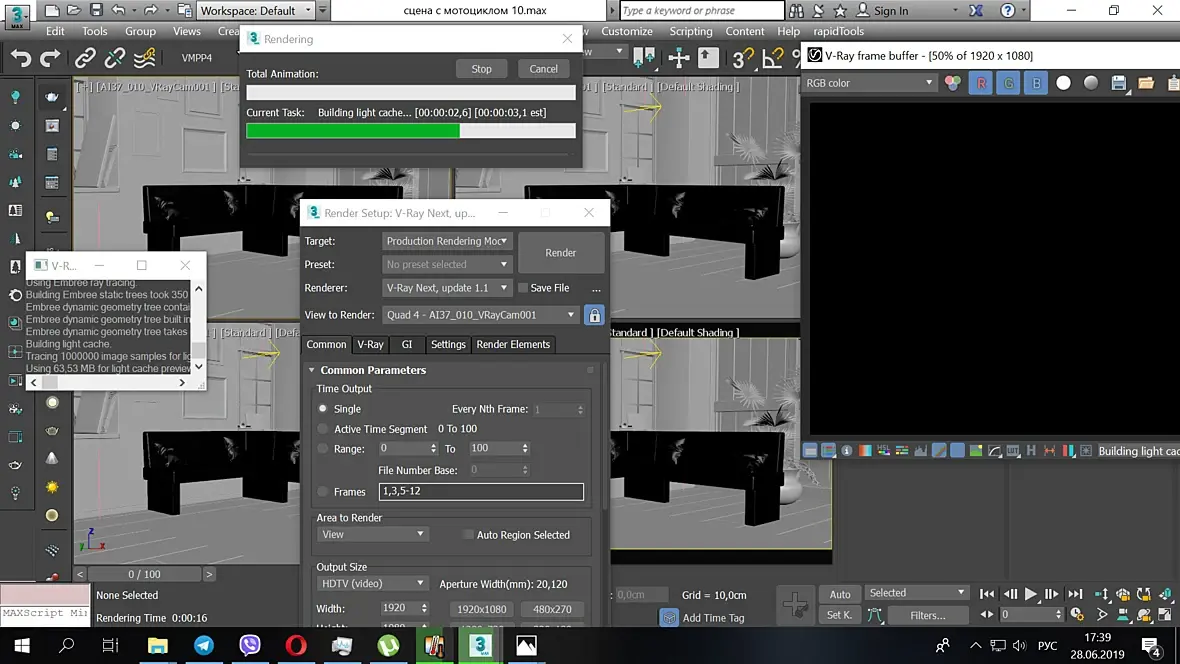Open image folder in V-Ray frame buffer
Viewport: 1180px width, 664px height.
(1146, 84)
